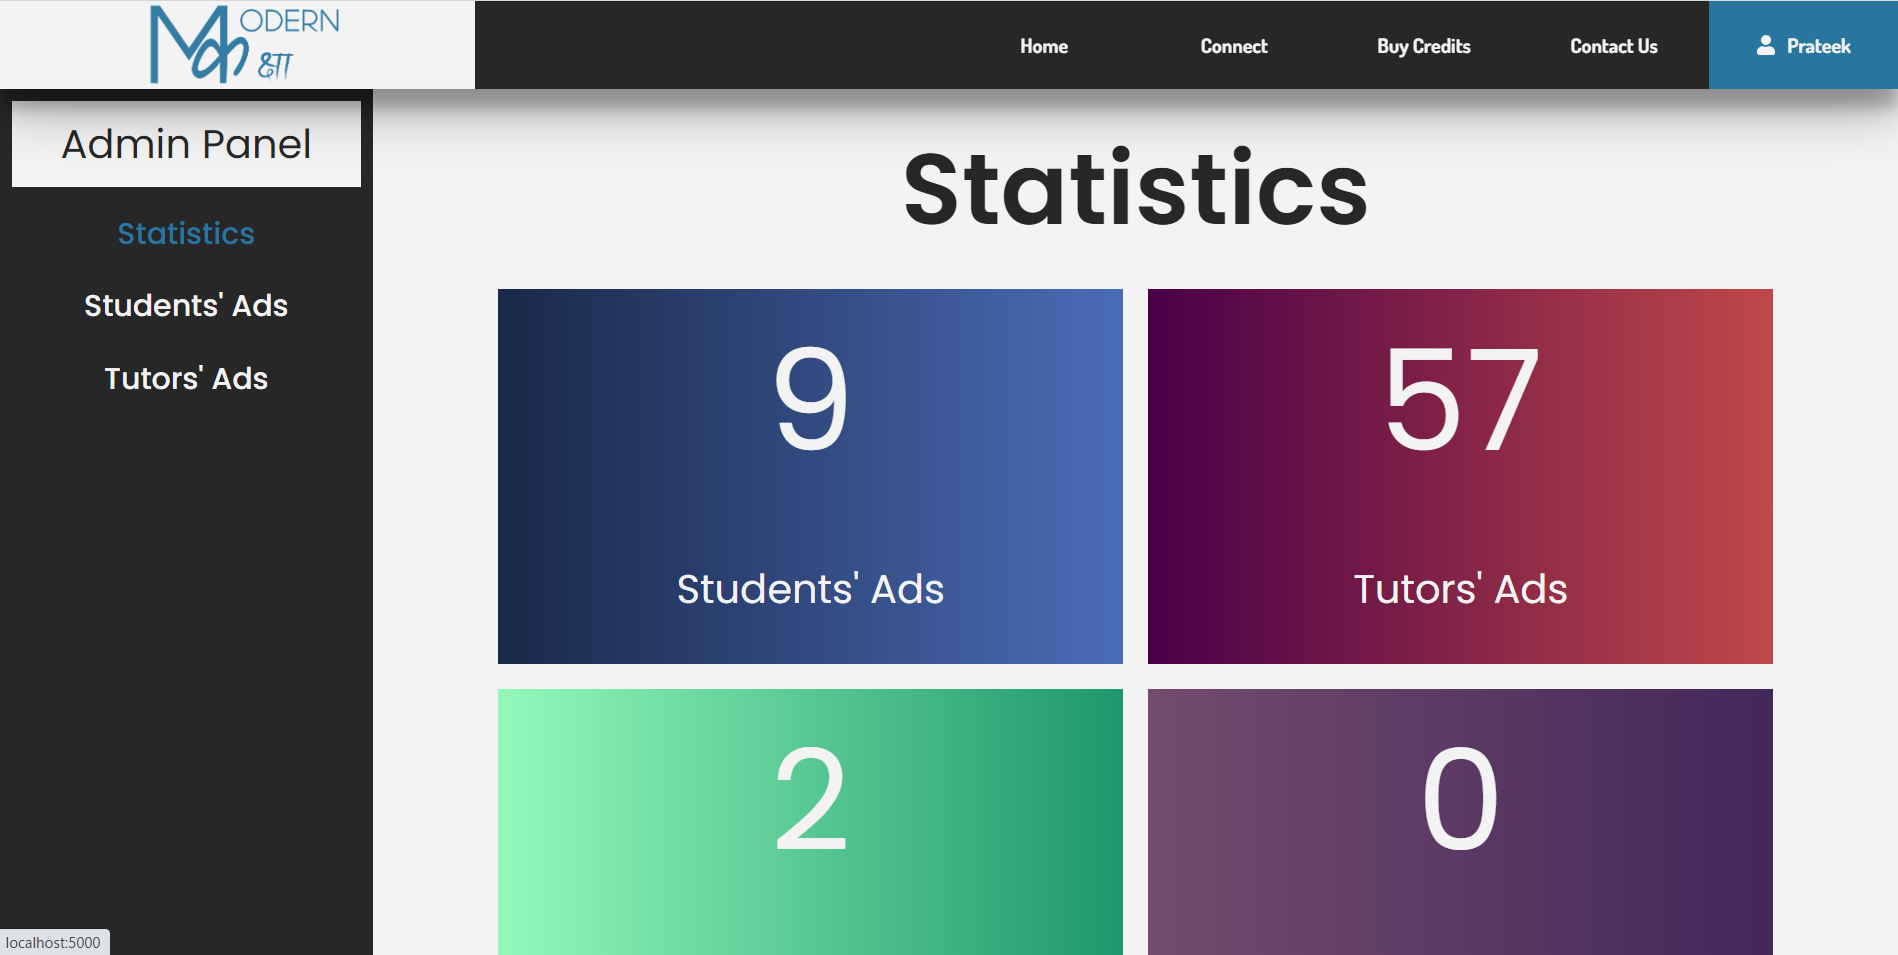Viewport: 1898px width, 955px height.
Task: Click the blue Students' Ads statistics card
Action: click(x=810, y=476)
